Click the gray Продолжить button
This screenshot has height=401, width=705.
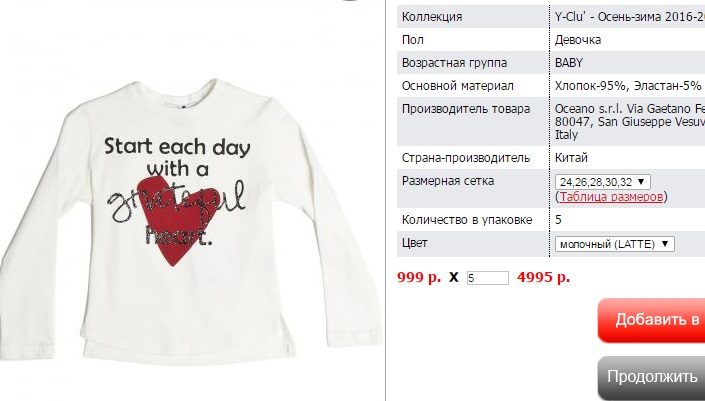[x=651, y=377]
